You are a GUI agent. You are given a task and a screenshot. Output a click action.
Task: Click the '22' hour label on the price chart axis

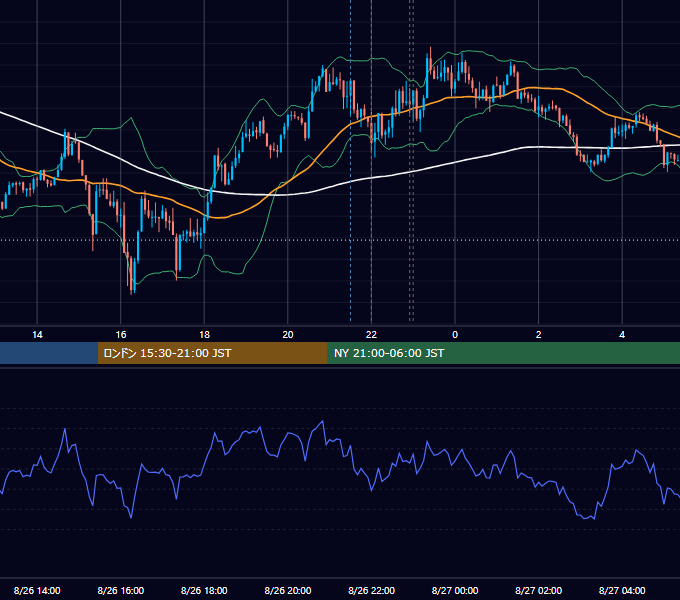371,335
